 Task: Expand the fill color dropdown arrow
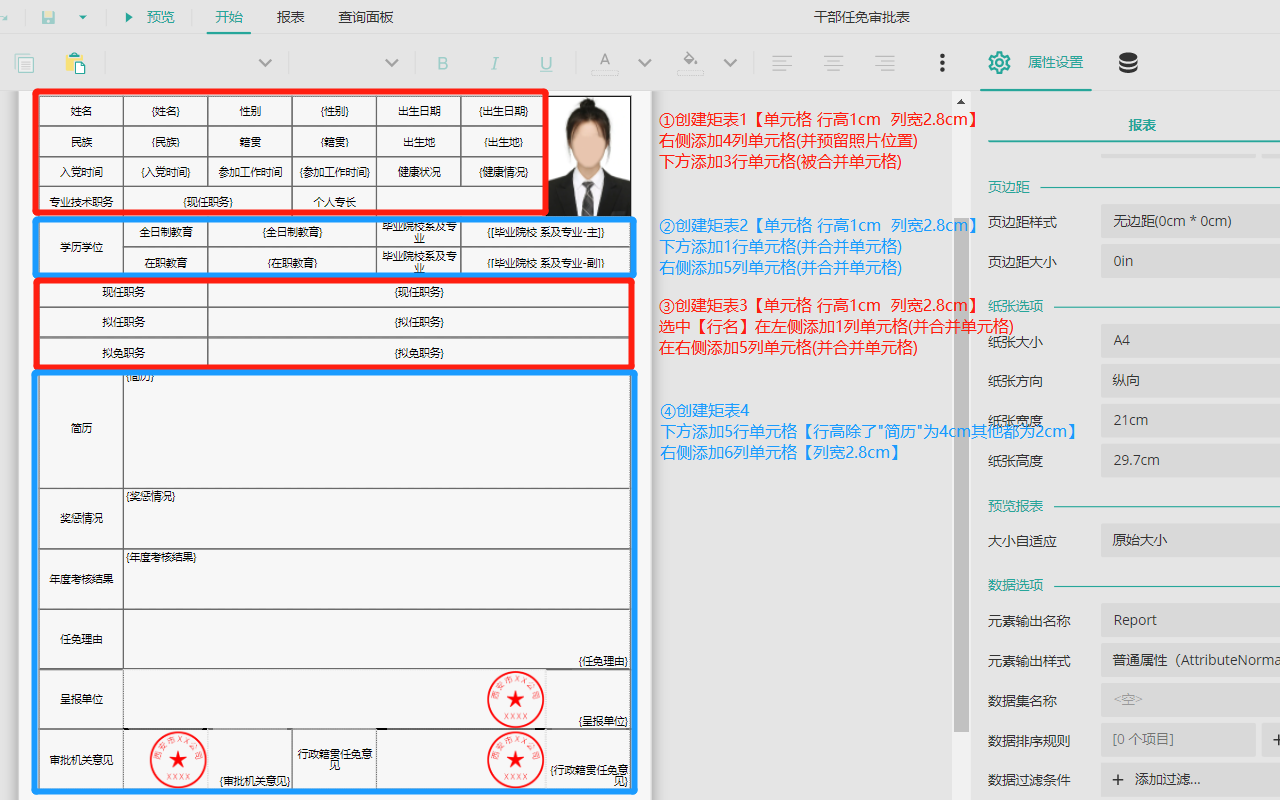point(730,63)
